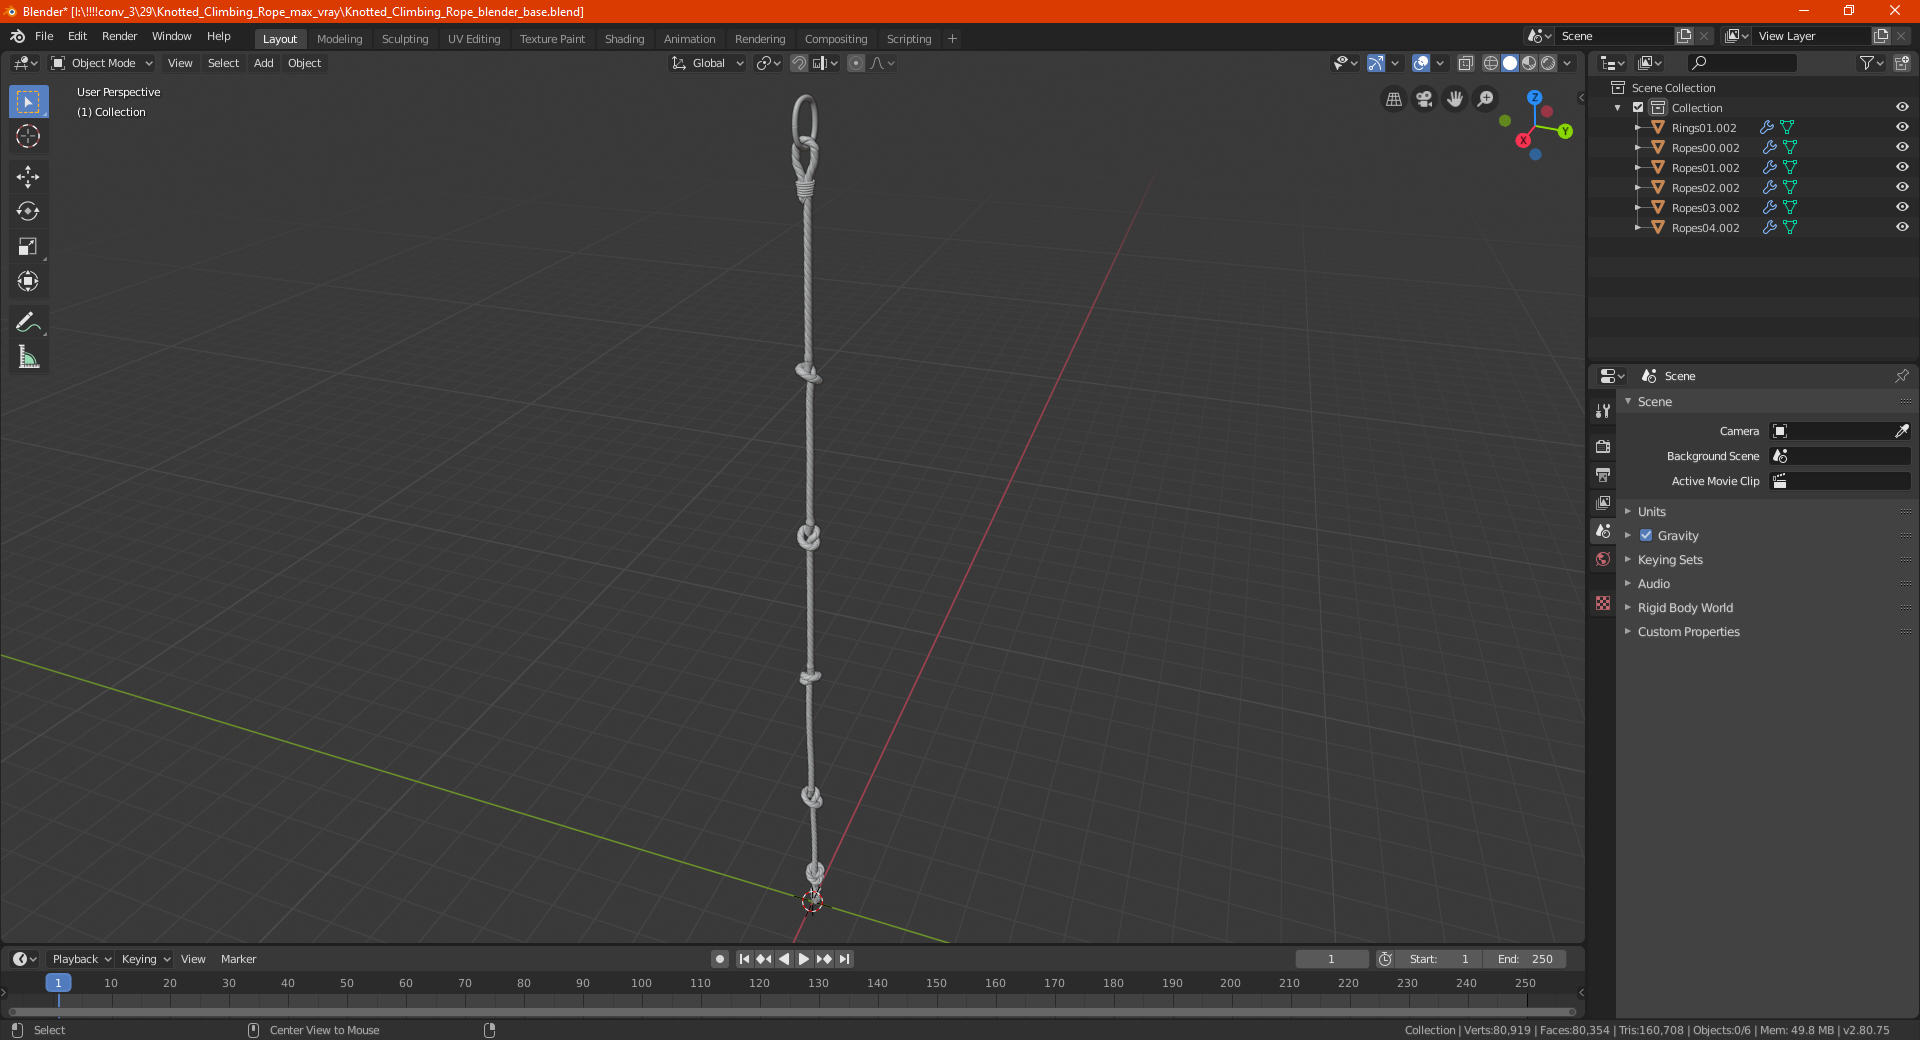Image resolution: width=1920 pixels, height=1040 pixels.
Task: Open the pivot point dropdown
Action: pos(769,63)
